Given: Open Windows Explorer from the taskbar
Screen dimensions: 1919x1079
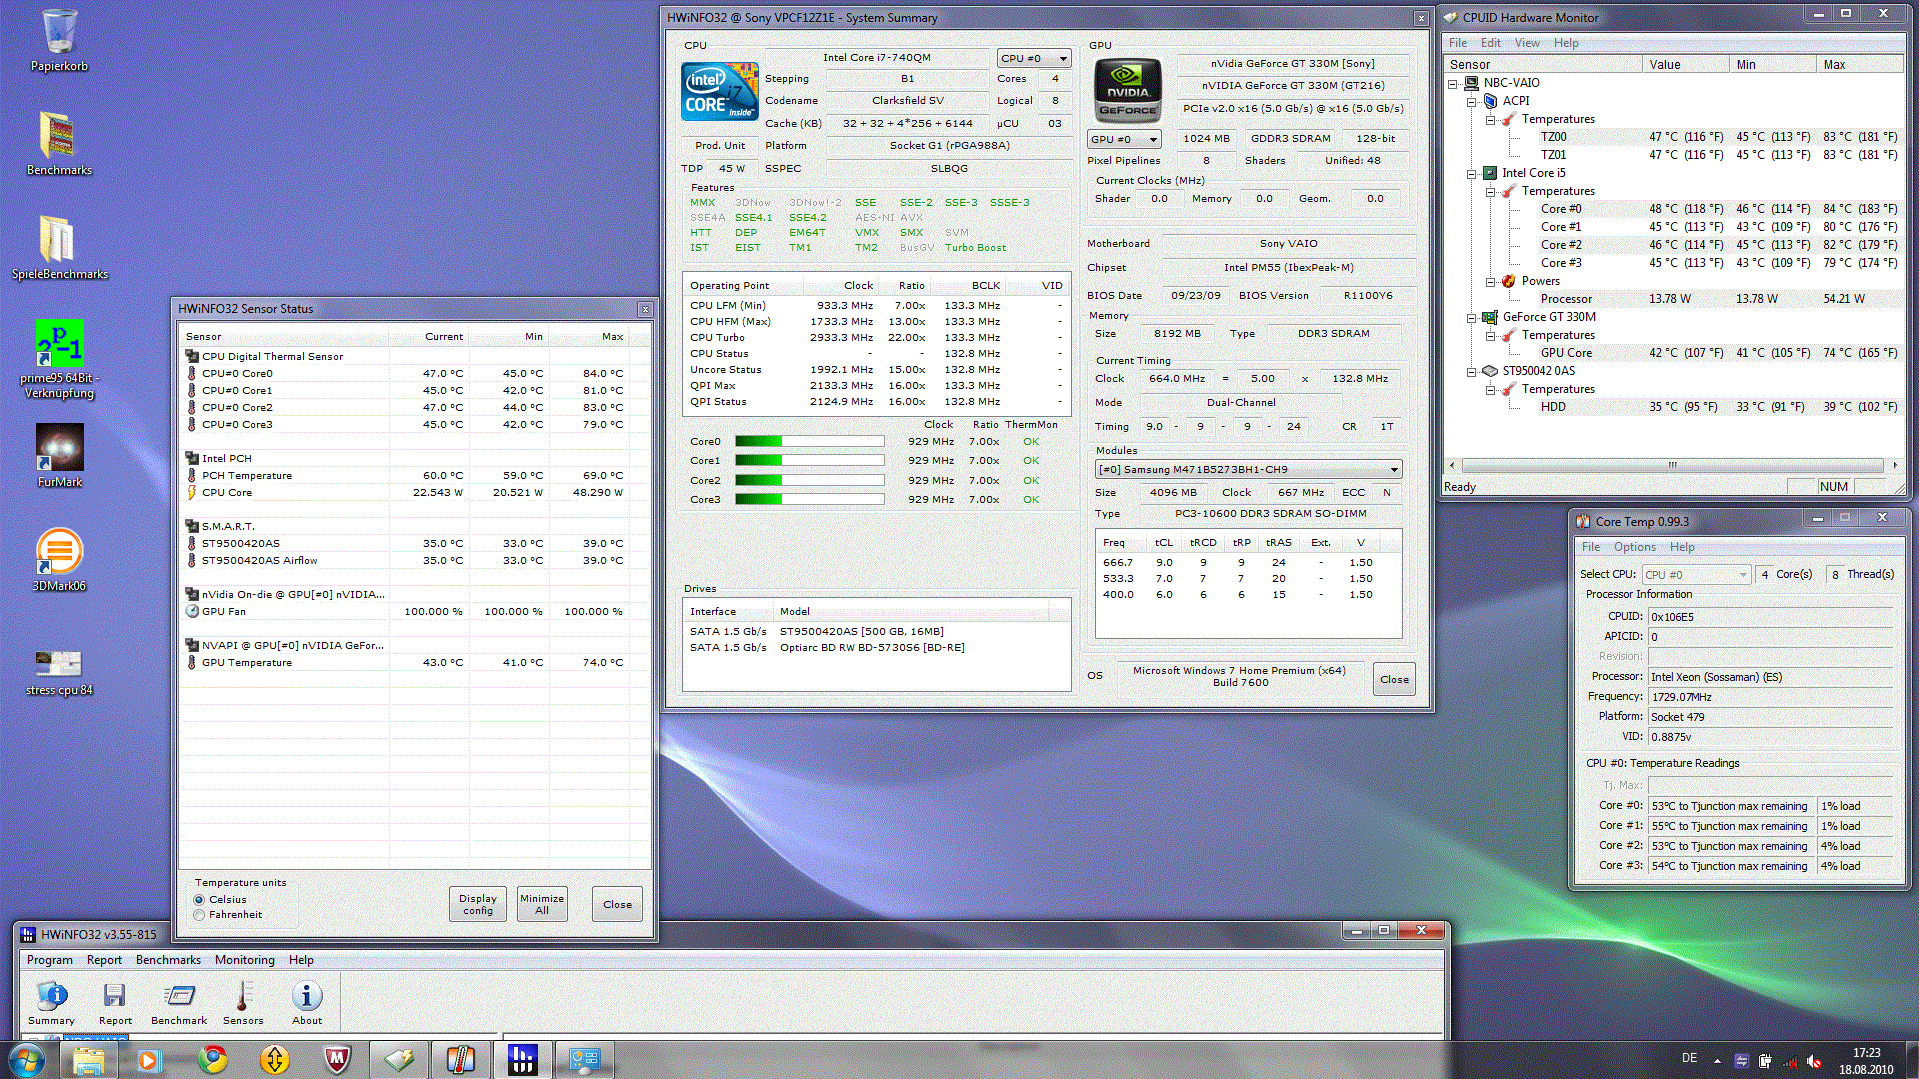Looking at the screenshot, I should coord(89,1059).
